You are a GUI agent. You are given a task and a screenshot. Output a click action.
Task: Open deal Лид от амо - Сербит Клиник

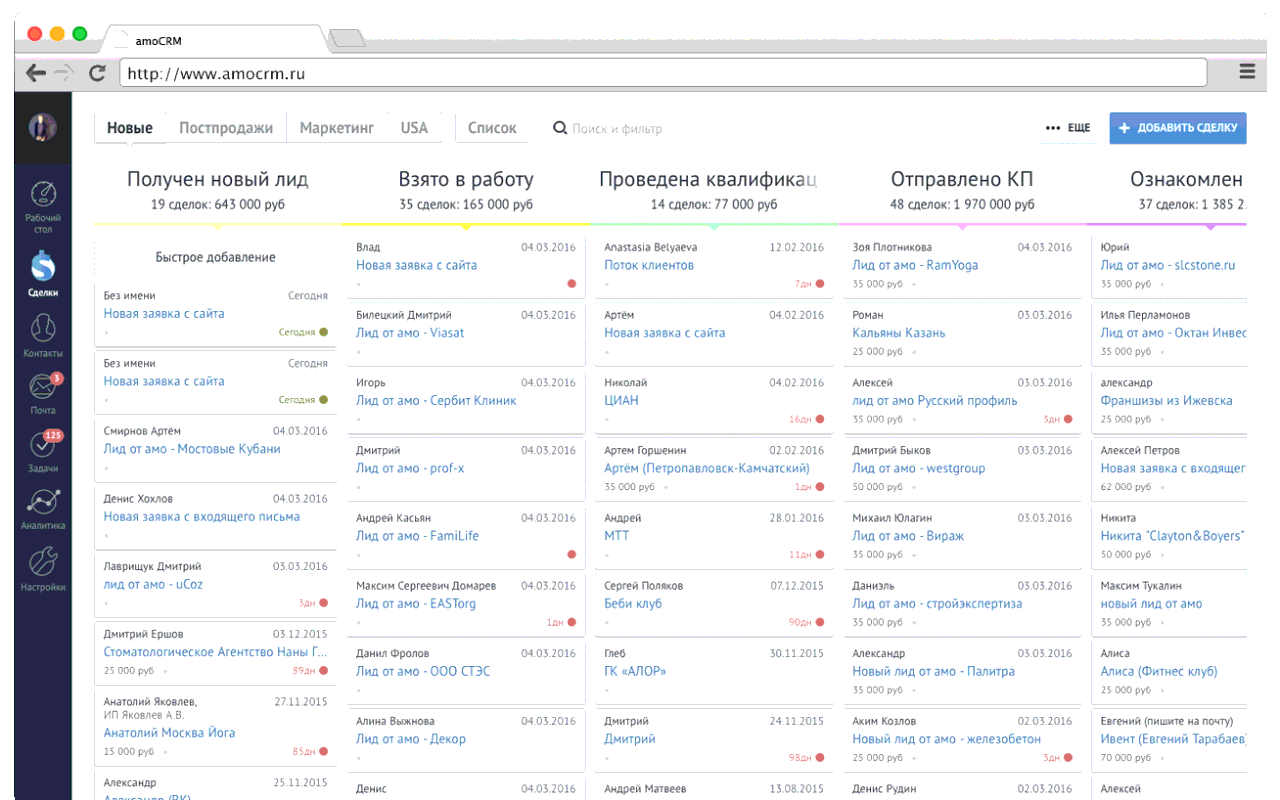coord(436,400)
